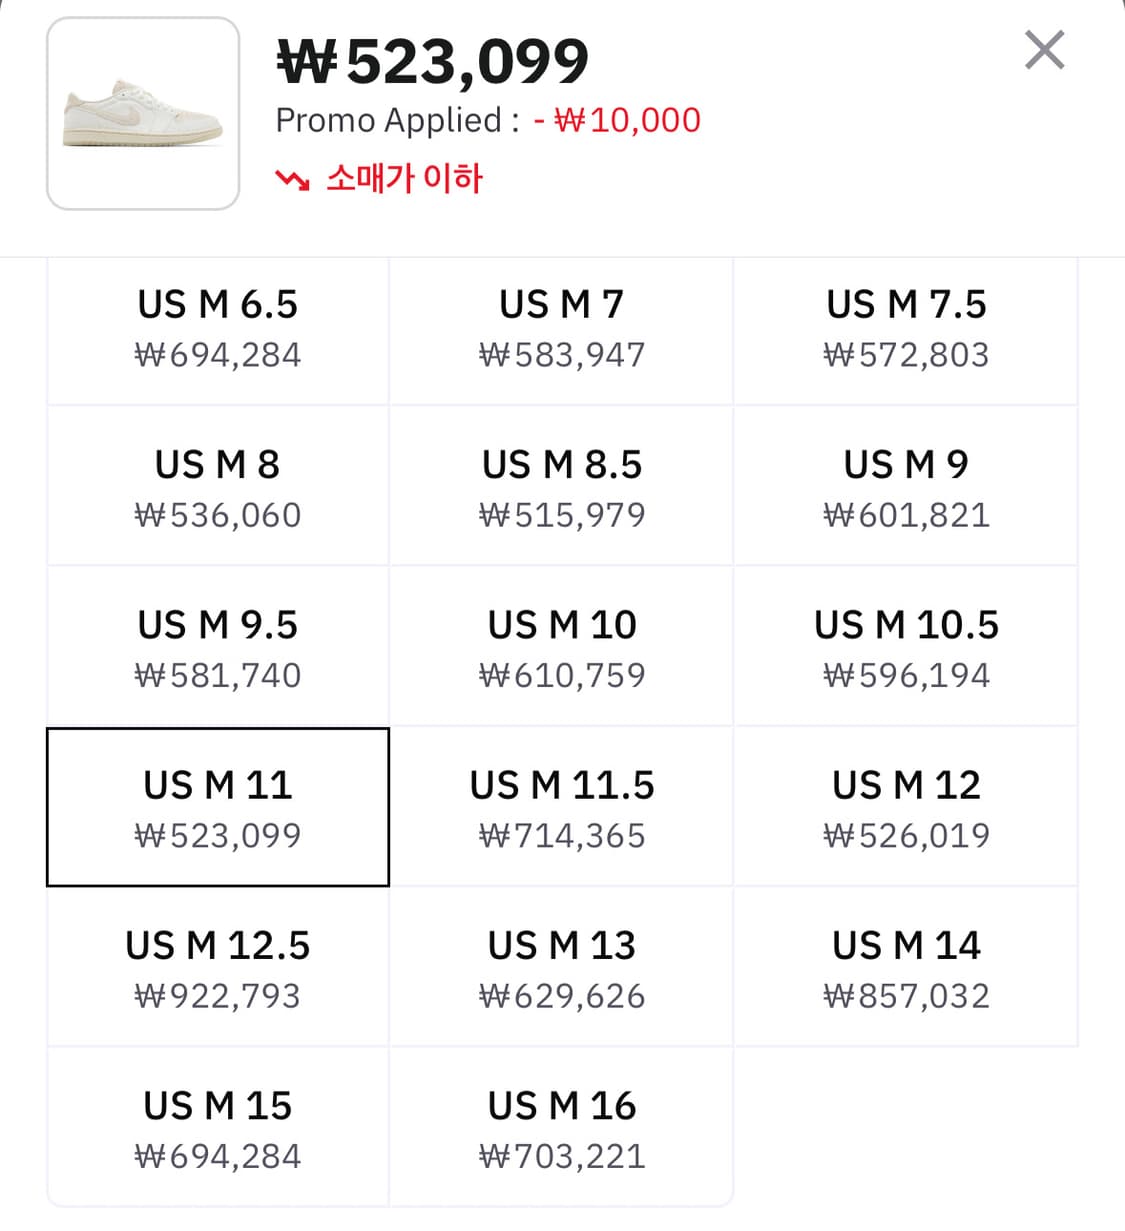Choose the US M 14 size
Image resolution: width=1125 pixels, height=1231 pixels.
pyautogui.click(x=906, y=969)
